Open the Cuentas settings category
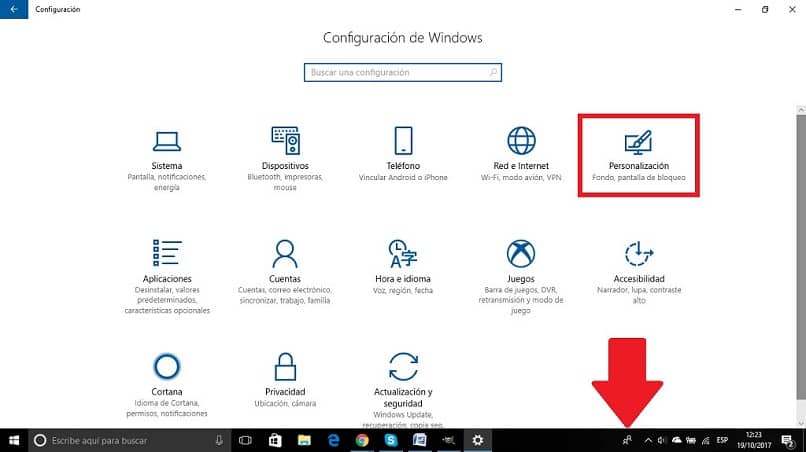This screenshot has height=452, width=806. point(285,272)
